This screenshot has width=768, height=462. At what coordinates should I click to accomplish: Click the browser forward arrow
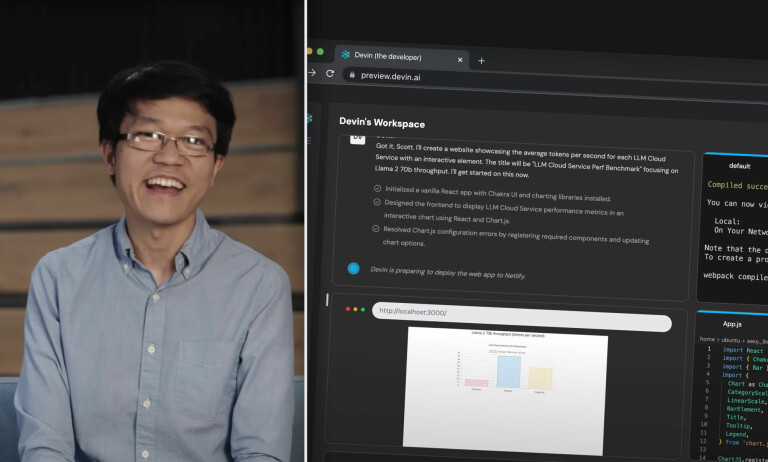(x=312, y=73)
